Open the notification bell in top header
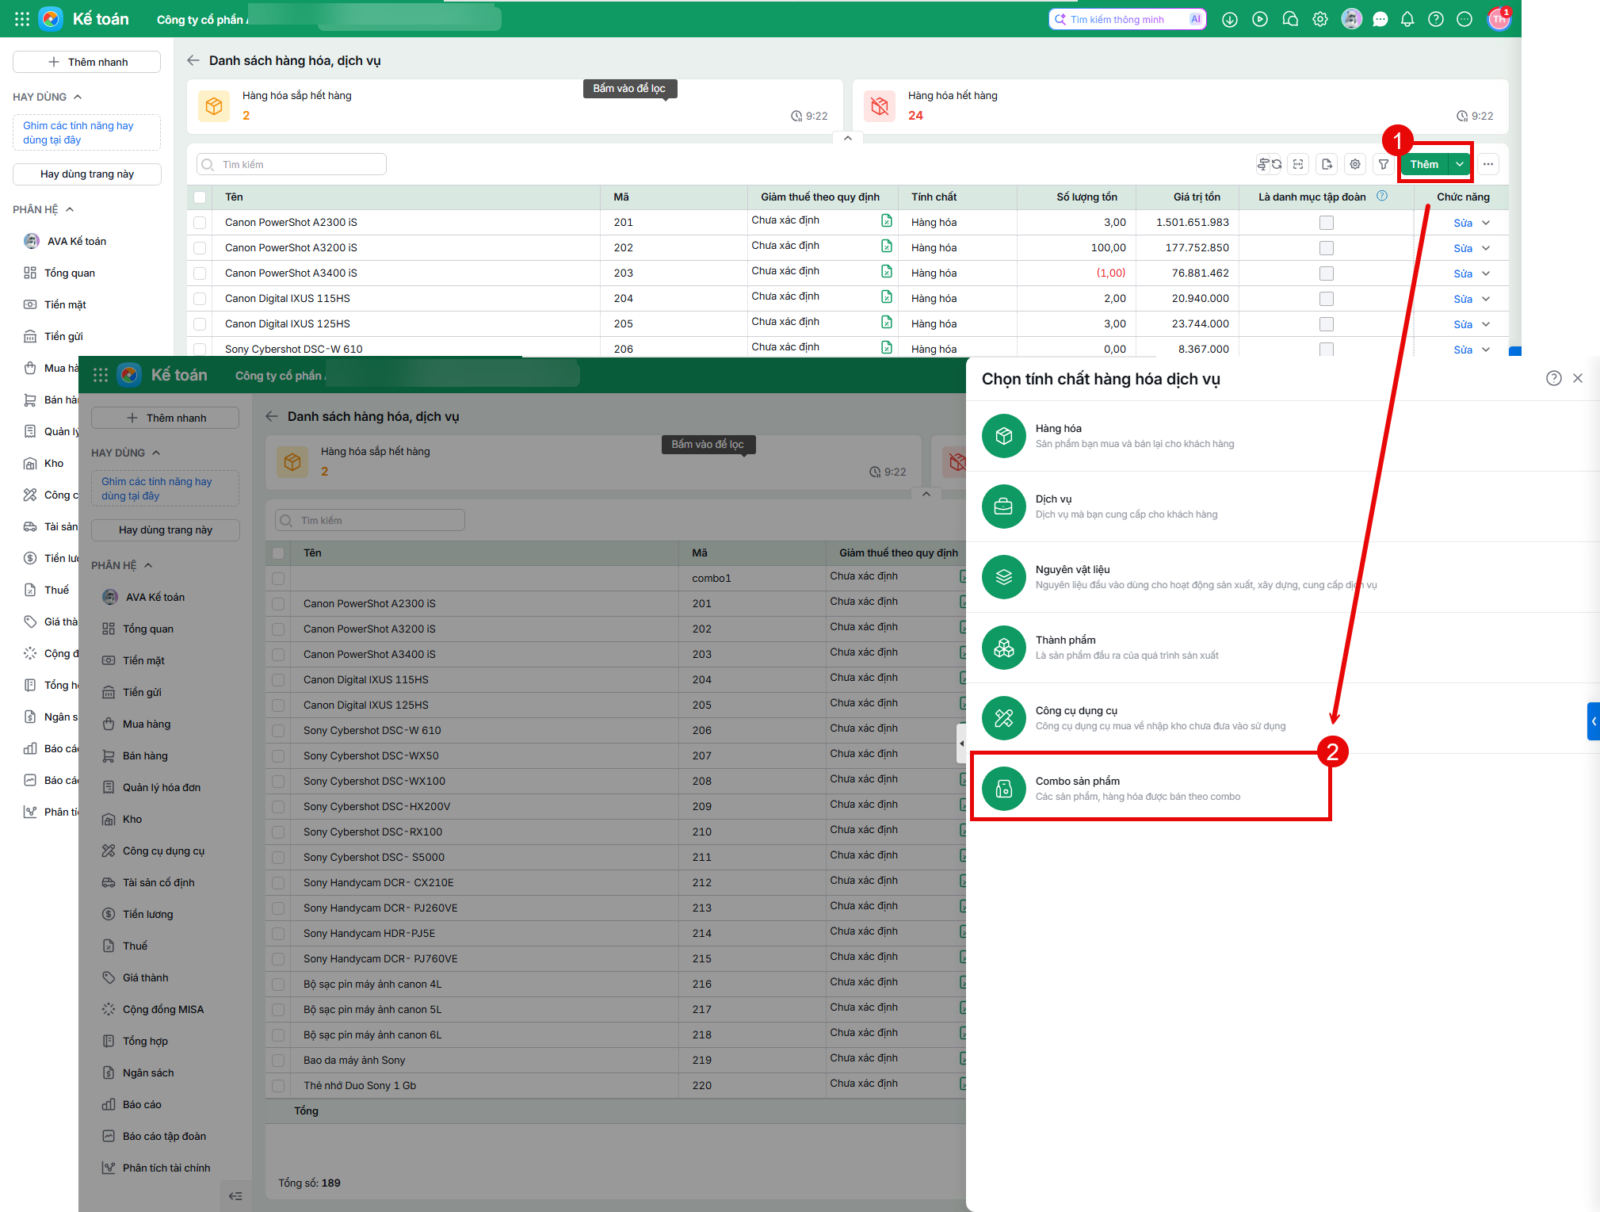 pos(1407,19)
